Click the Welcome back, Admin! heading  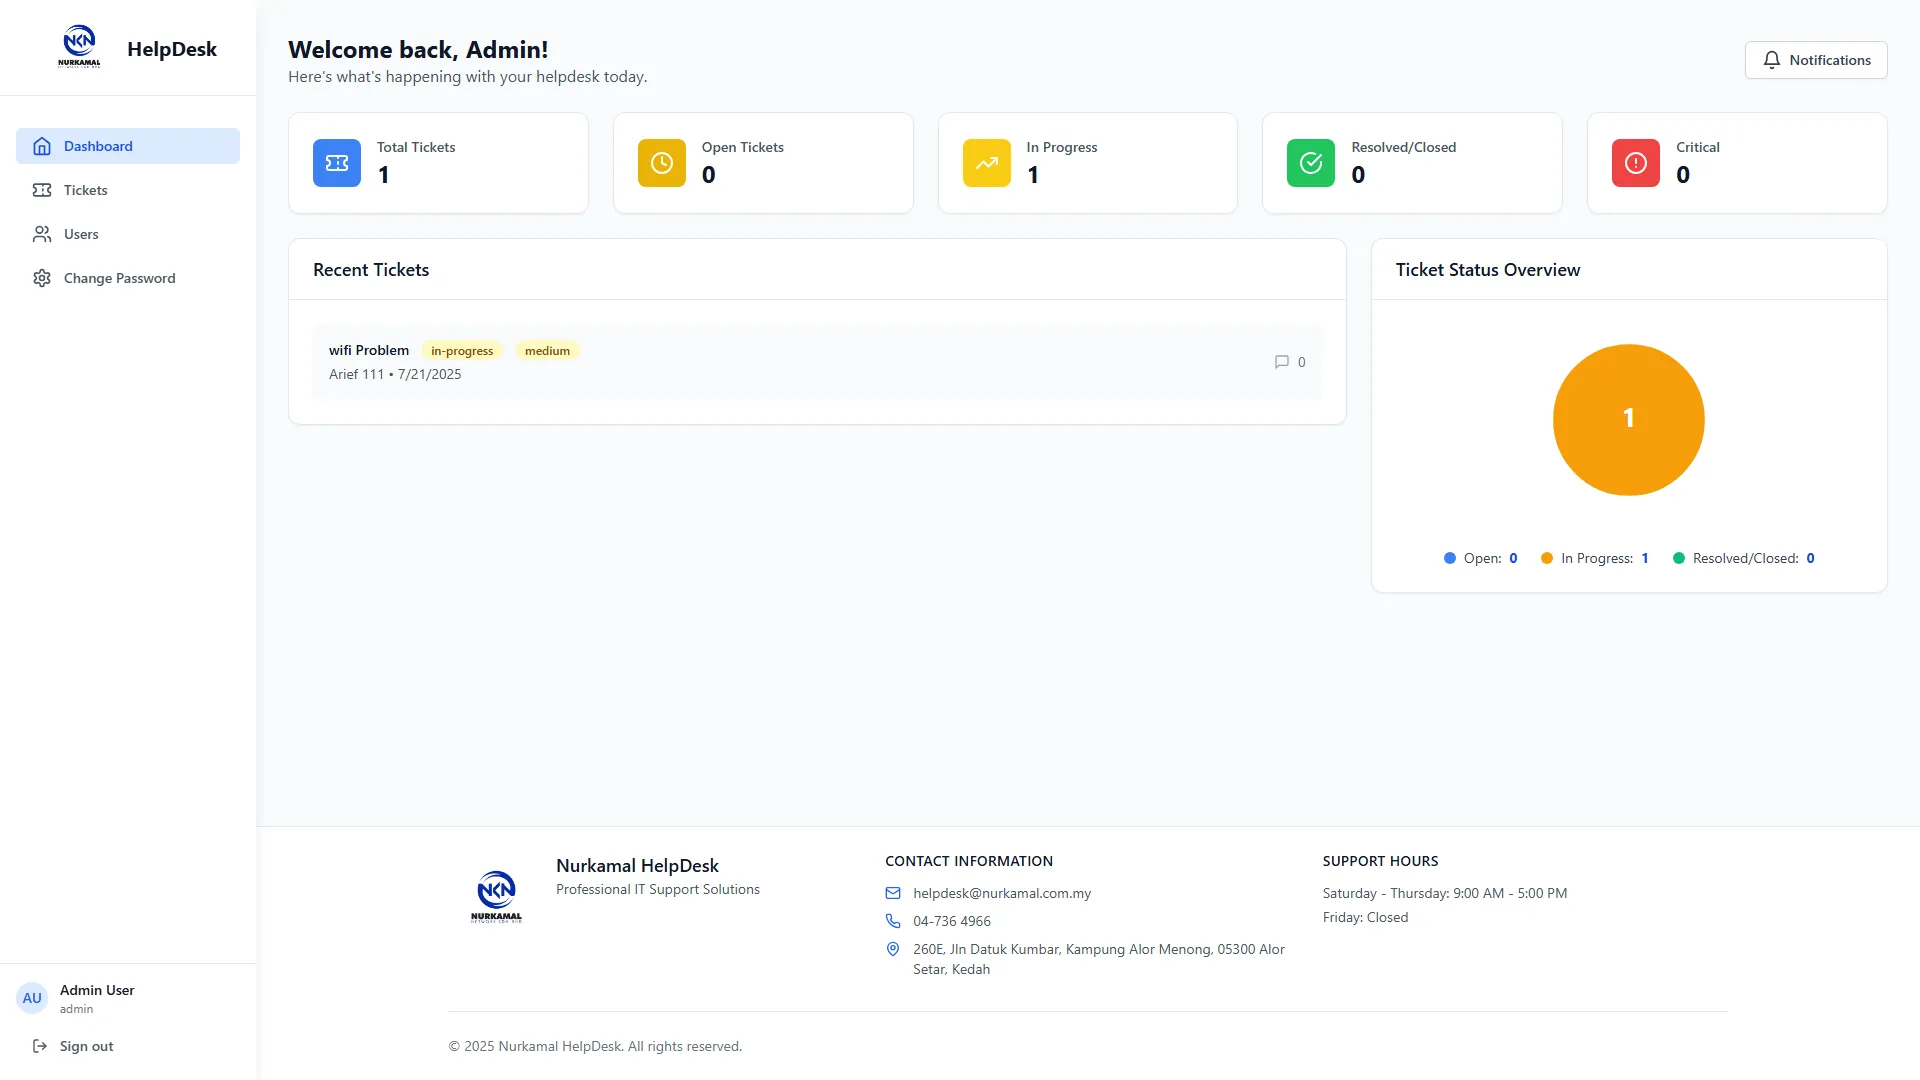tap(418, 50)
